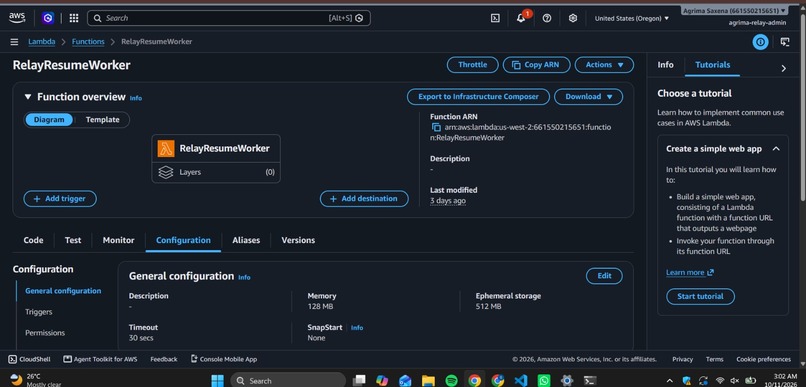Screen dimensions: 806x387
Task: Open the Info link next to SnapStart
Action: (357, 328)
